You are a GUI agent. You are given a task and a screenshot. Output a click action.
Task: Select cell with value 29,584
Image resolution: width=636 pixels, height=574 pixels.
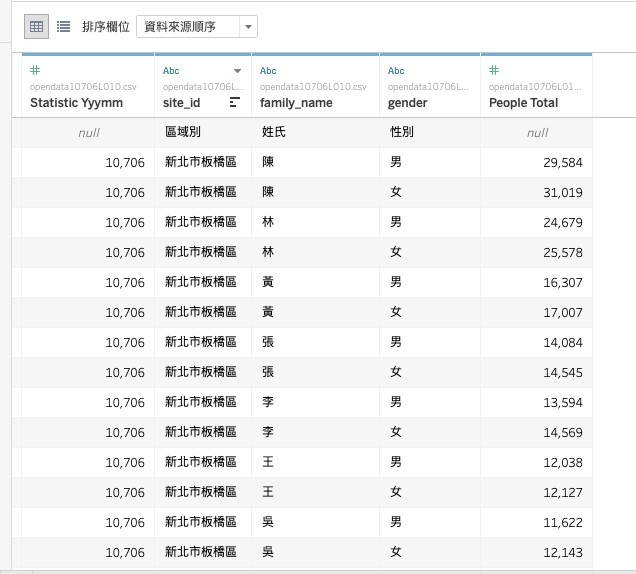point(536,162)
